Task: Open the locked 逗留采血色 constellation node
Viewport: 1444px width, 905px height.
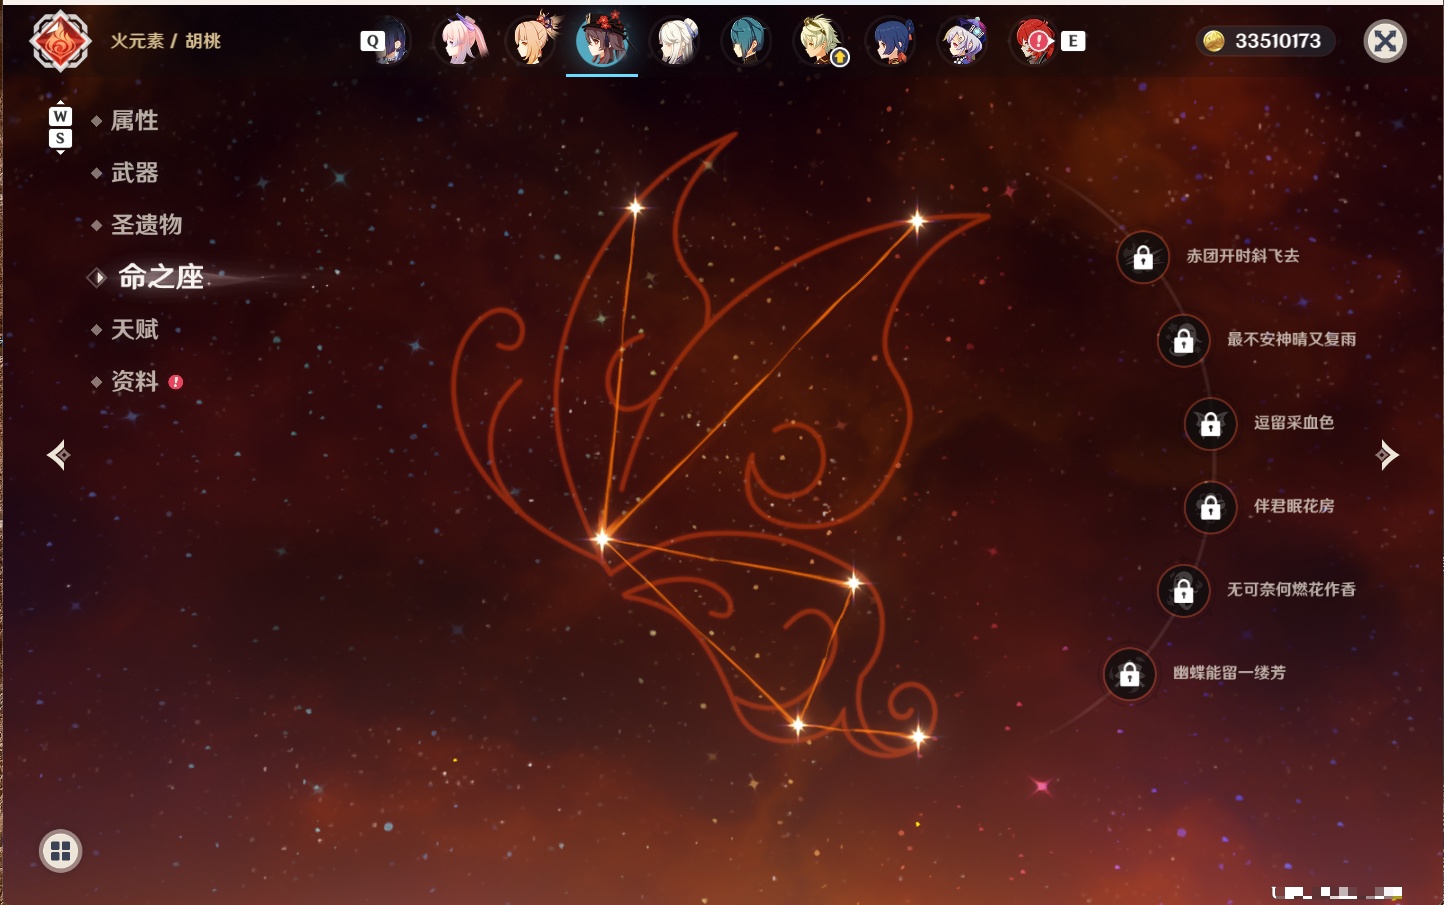Action: coord(1211,424)
